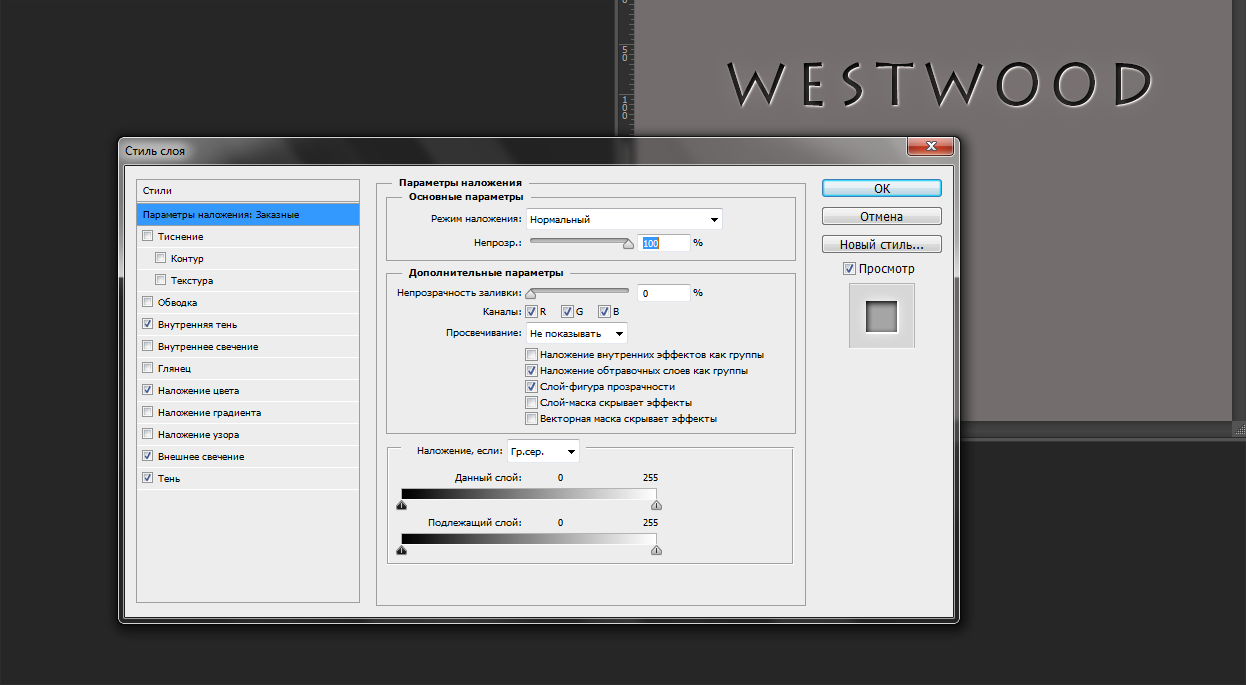
Task: Enable the Тиснение effect checkbox
Action: [148, 237]
